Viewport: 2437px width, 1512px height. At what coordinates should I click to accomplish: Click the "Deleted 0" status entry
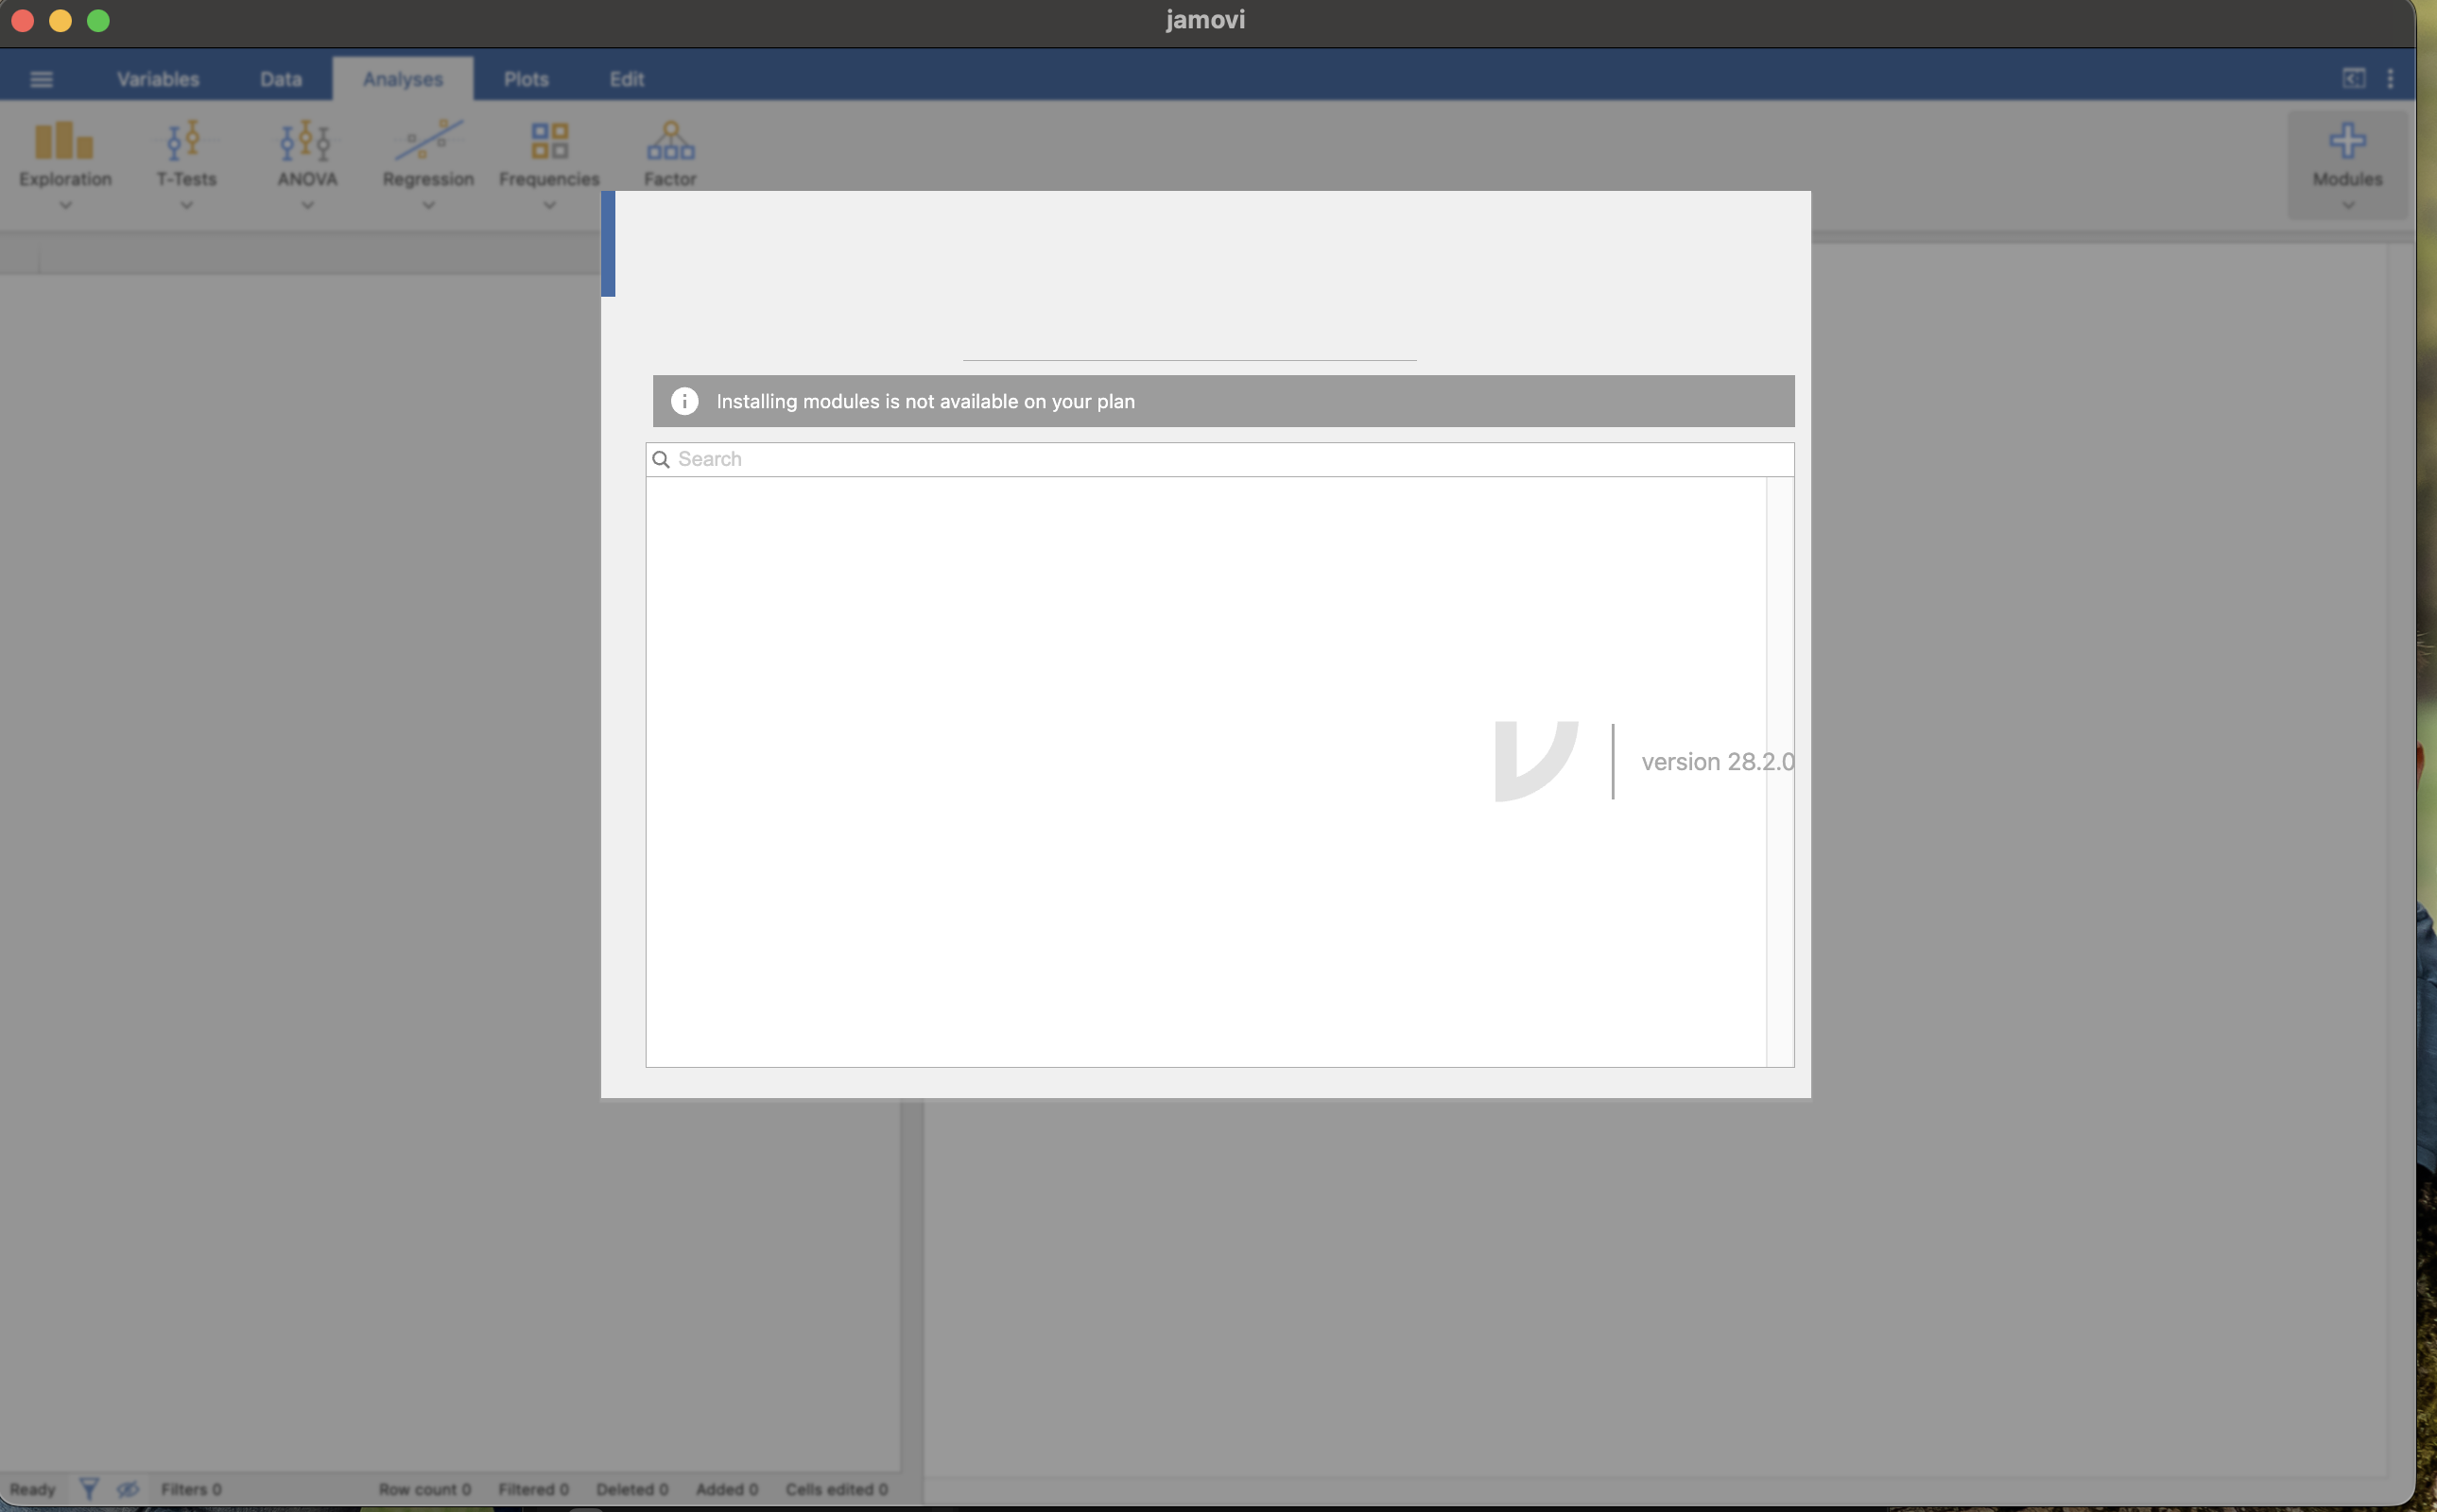click(632, 1489)
